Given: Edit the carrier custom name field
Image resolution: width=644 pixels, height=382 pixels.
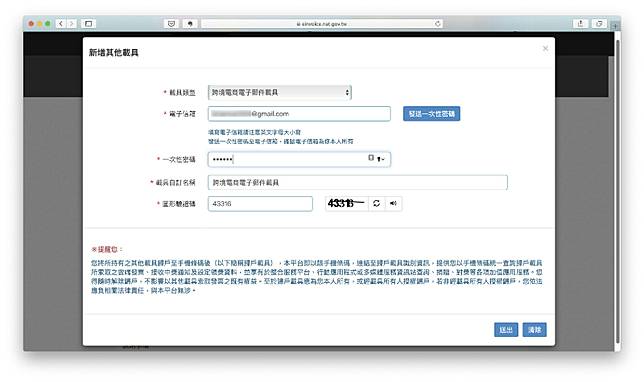Looking at the screenshot, I should tap(358, 182).
